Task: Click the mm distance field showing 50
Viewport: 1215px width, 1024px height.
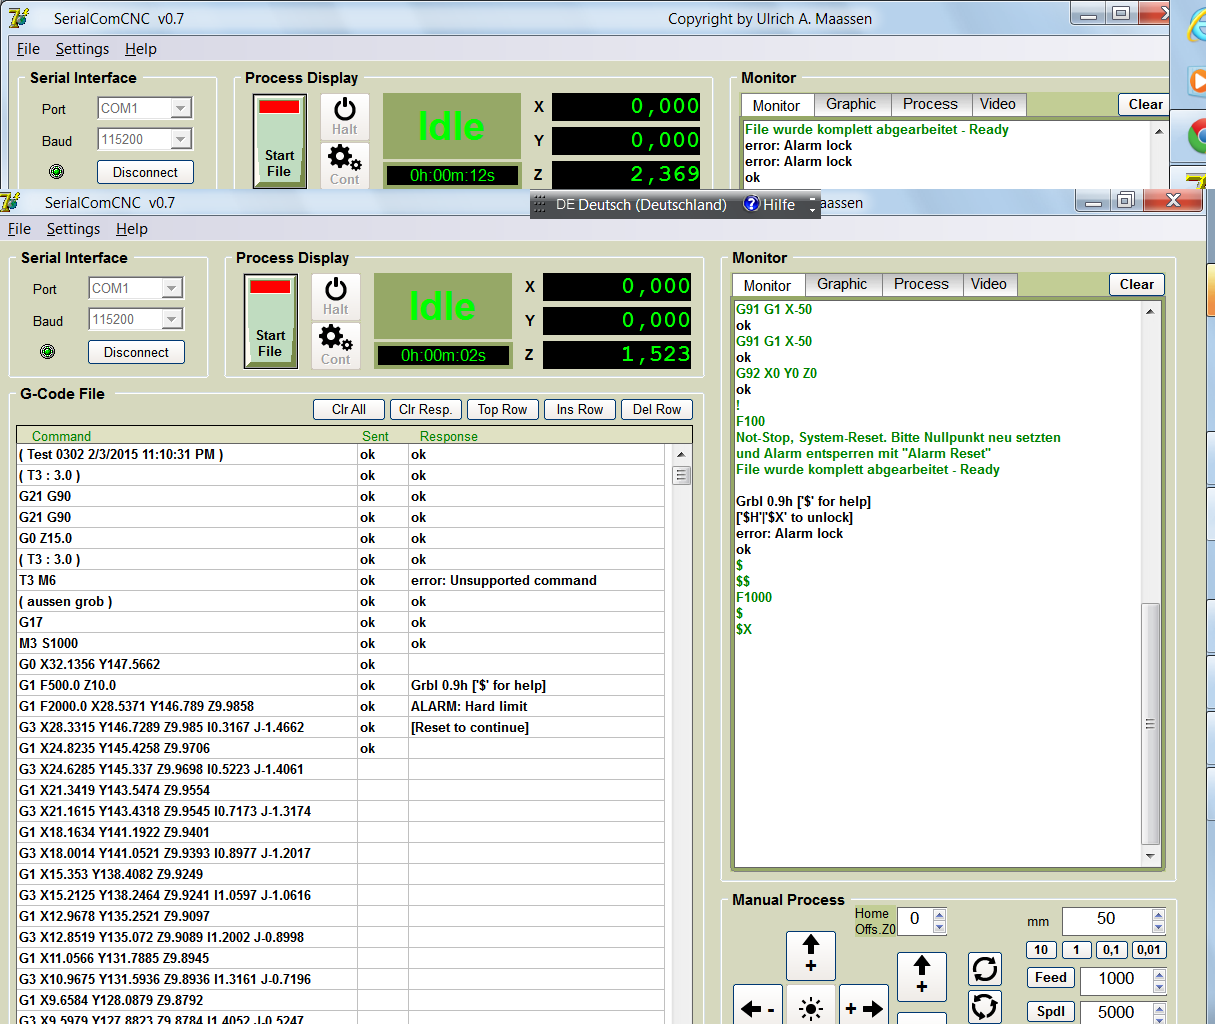Action: [1106, 919]
